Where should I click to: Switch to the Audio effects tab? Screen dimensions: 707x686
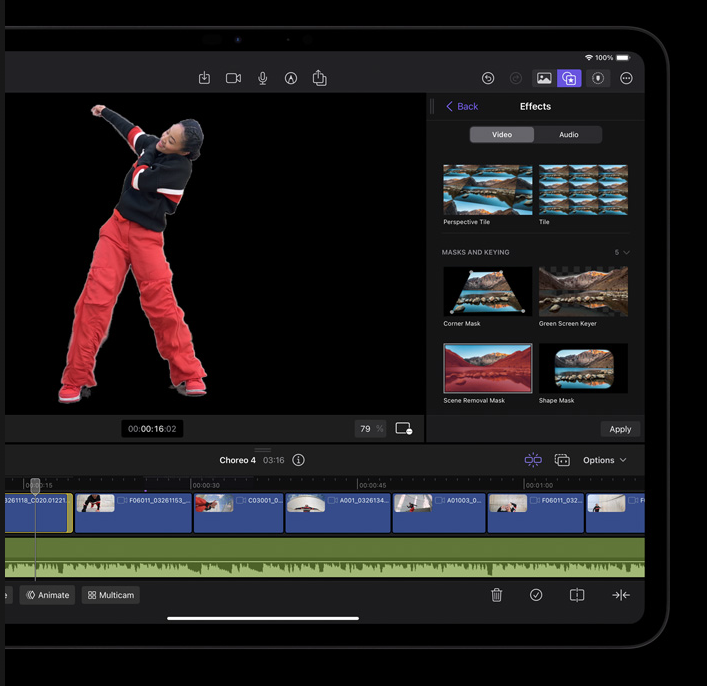[x=569, y=134]
